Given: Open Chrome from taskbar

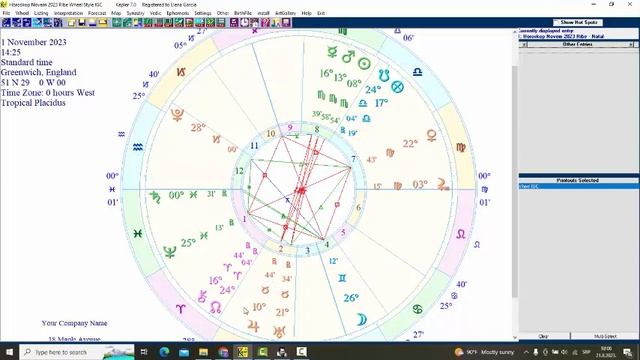Looking at the screenshot, I should (223, 352).
